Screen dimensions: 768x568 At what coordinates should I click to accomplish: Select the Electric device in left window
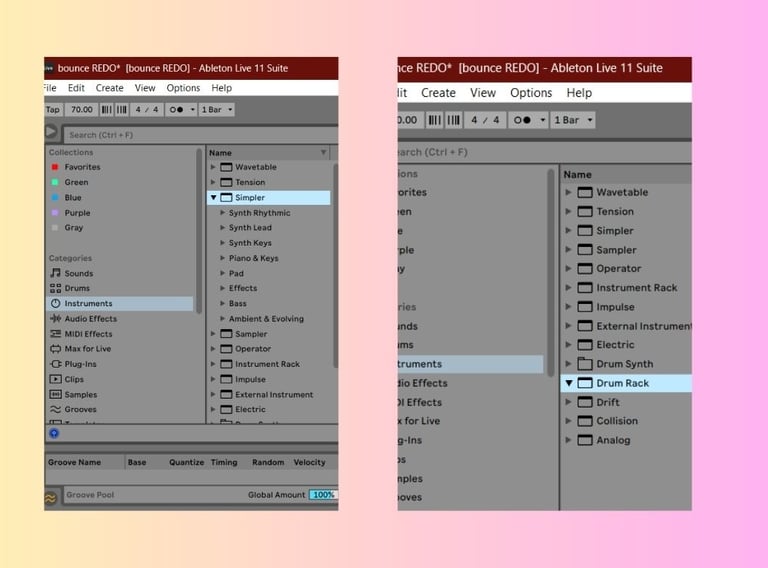[250, 409]
